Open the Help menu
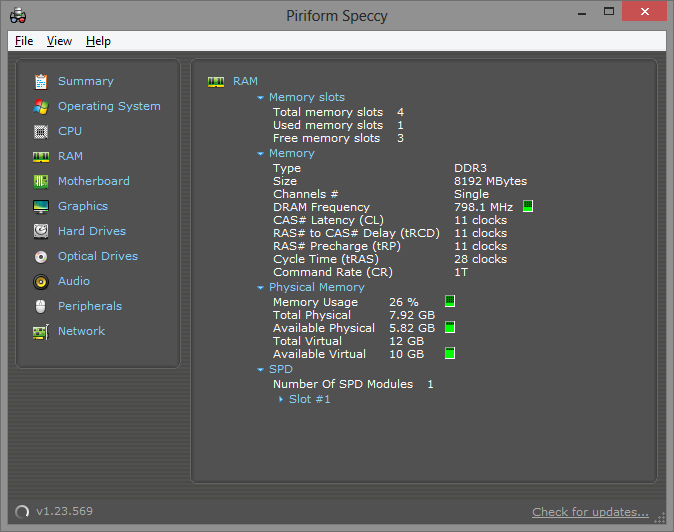Image resolution: width=674 pixels, height=532 pixels. click(98, 41)
